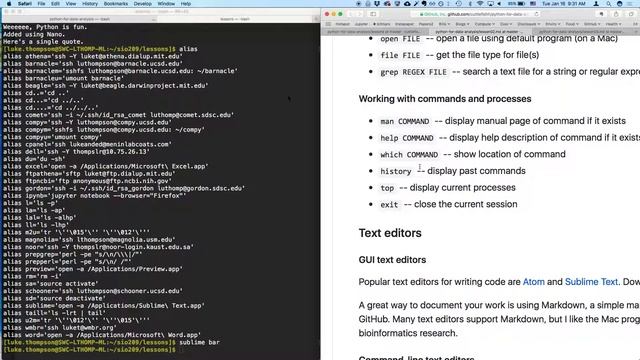
Task: Click the Evernote elephant icon in menu bar
Action: coord(424,4)
